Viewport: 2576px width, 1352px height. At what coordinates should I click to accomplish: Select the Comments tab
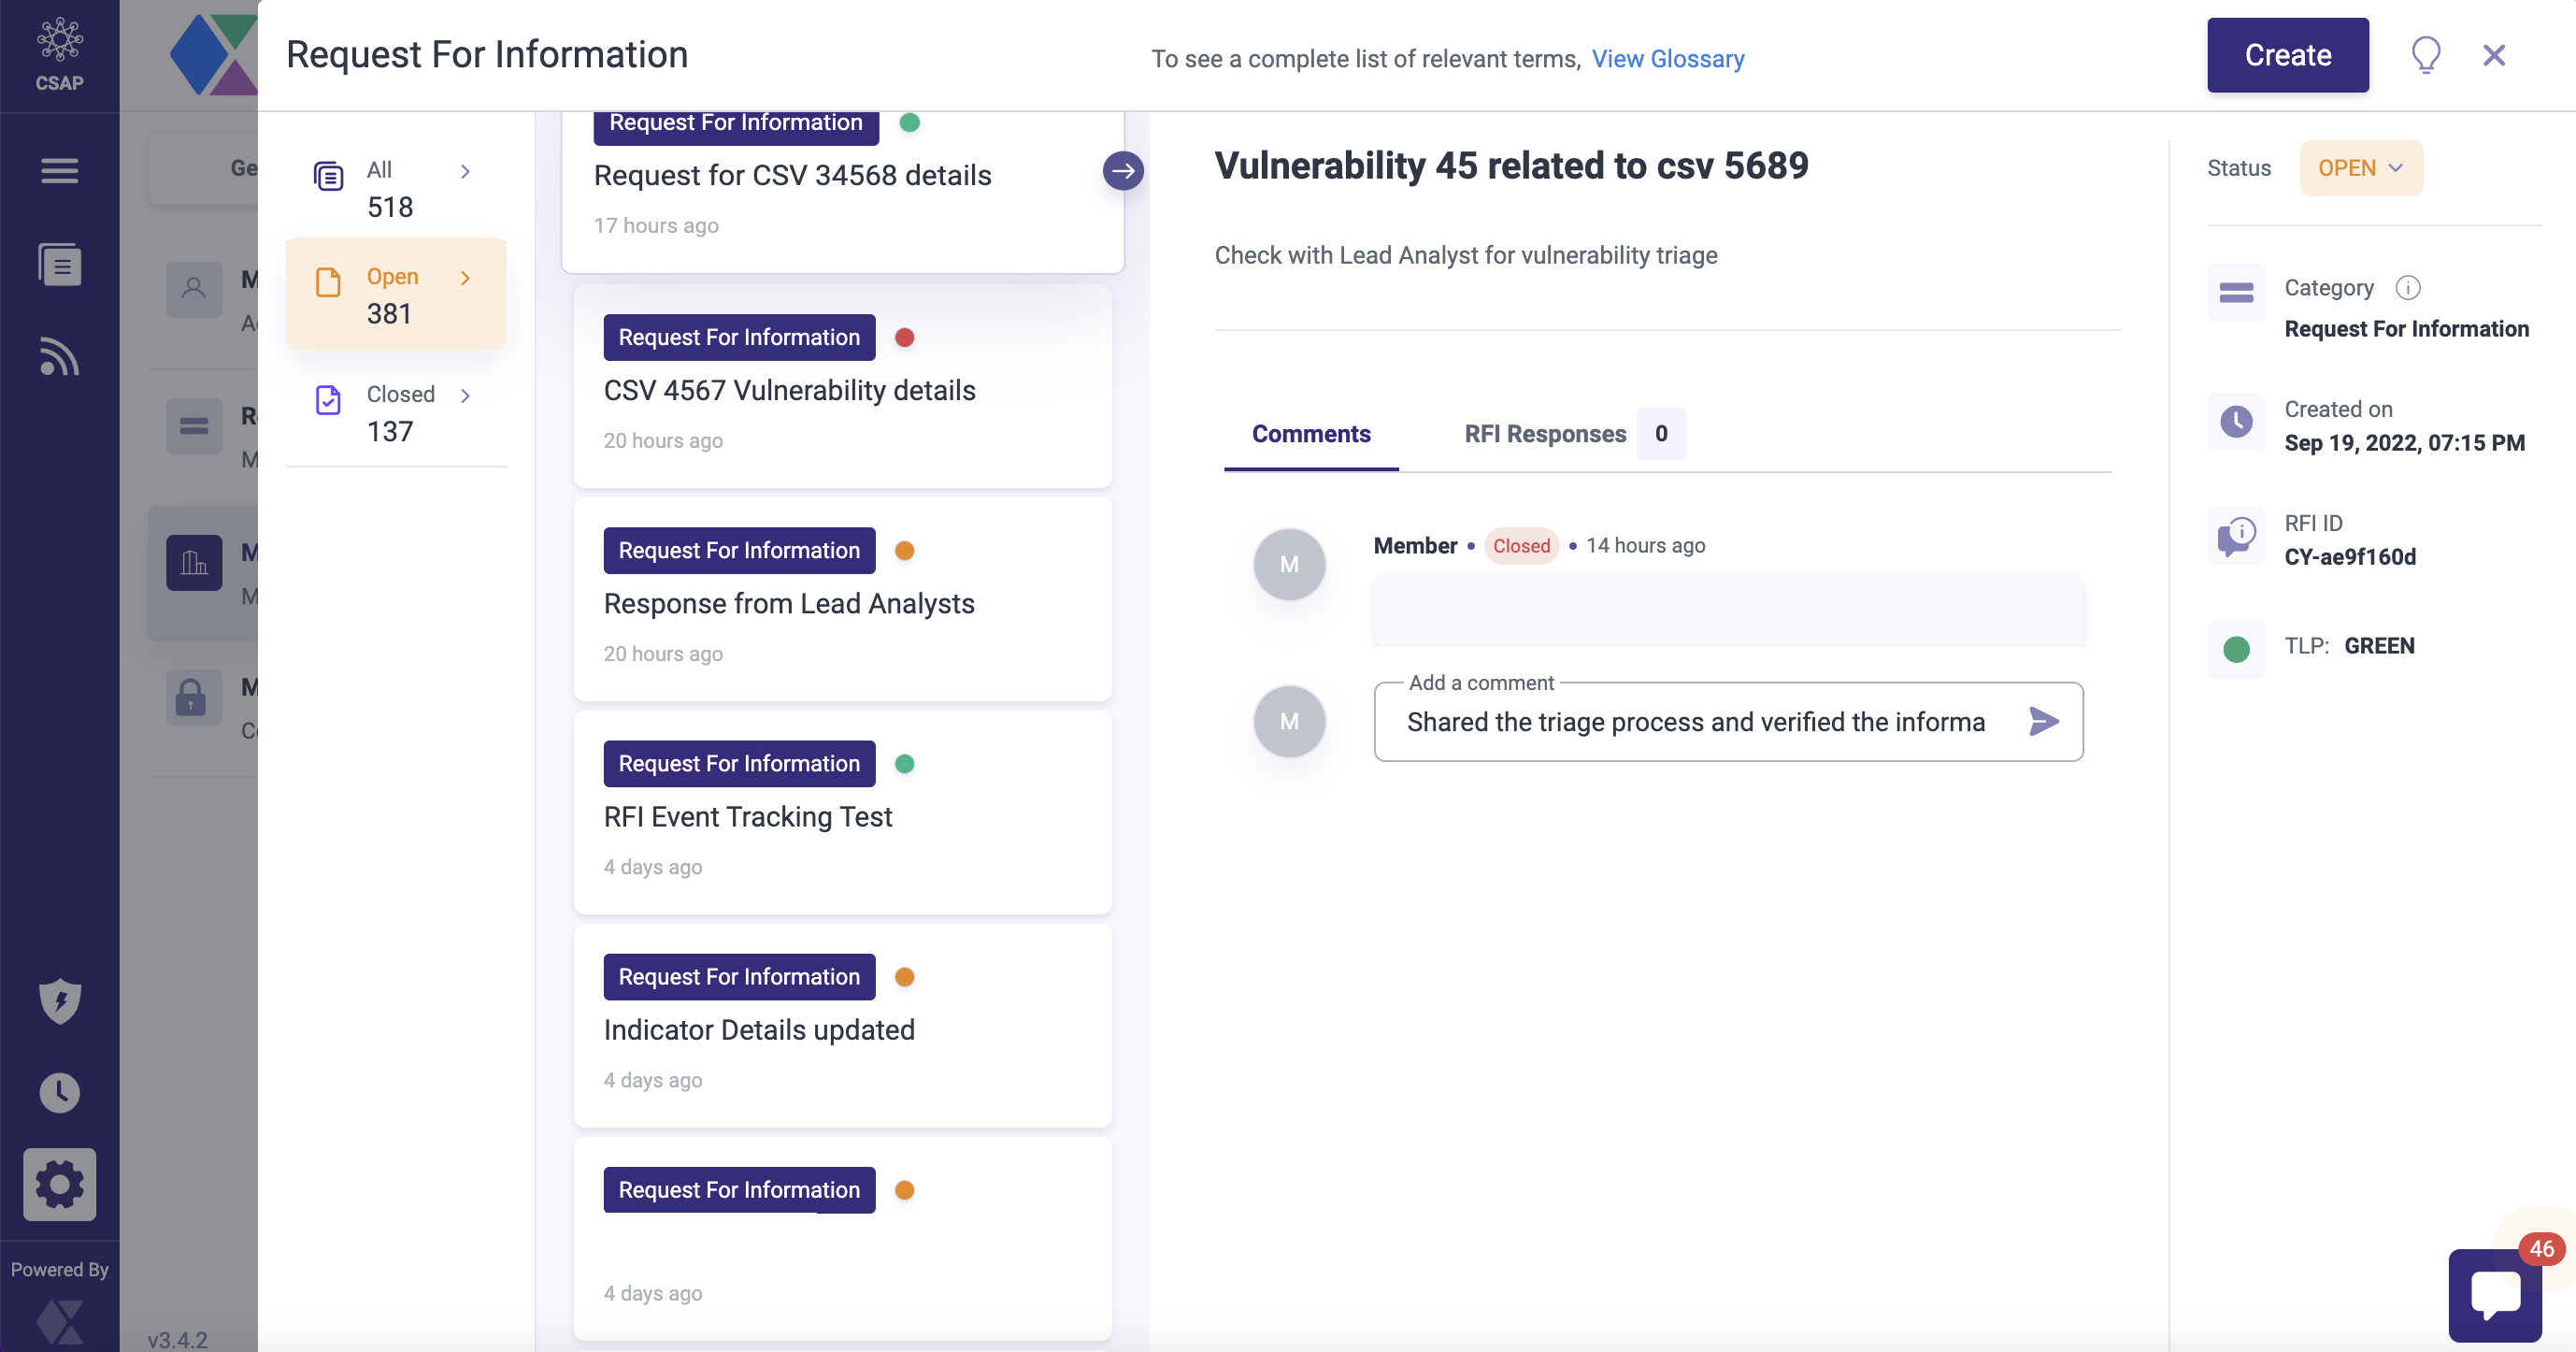pos(1310,434)
